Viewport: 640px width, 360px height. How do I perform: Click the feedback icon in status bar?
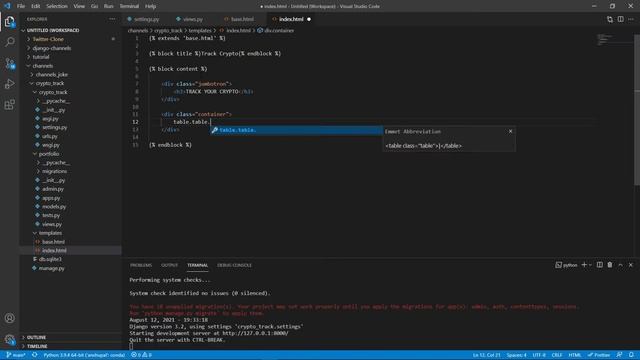(x=620, y=355)
